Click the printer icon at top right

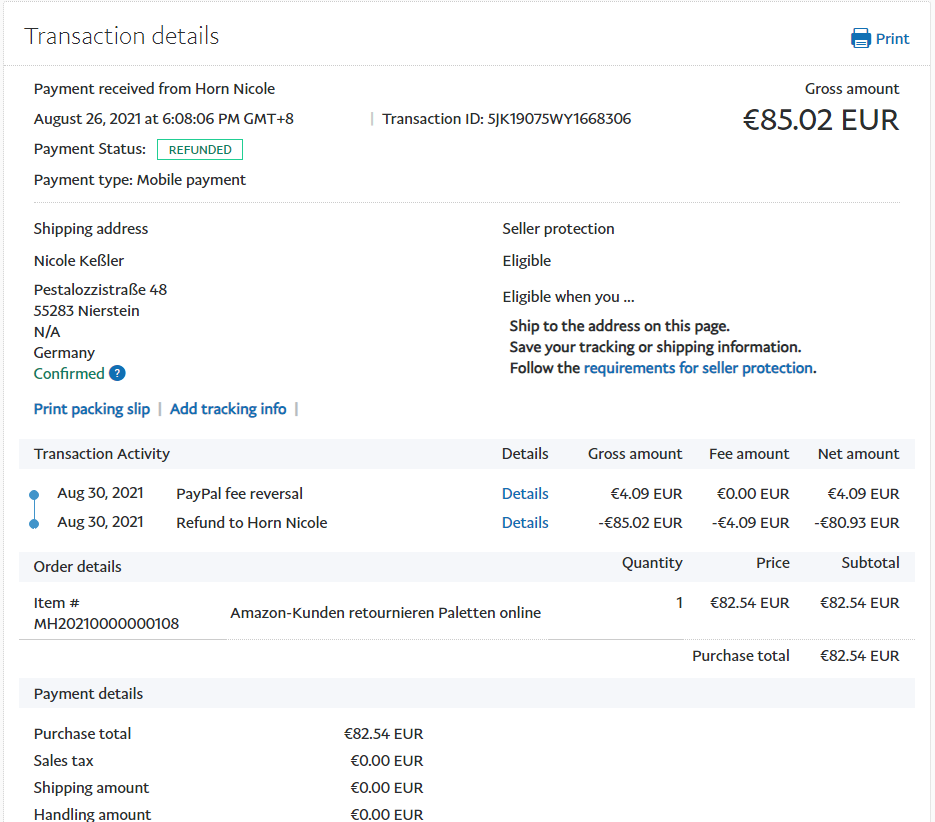[x=860, y=39]
